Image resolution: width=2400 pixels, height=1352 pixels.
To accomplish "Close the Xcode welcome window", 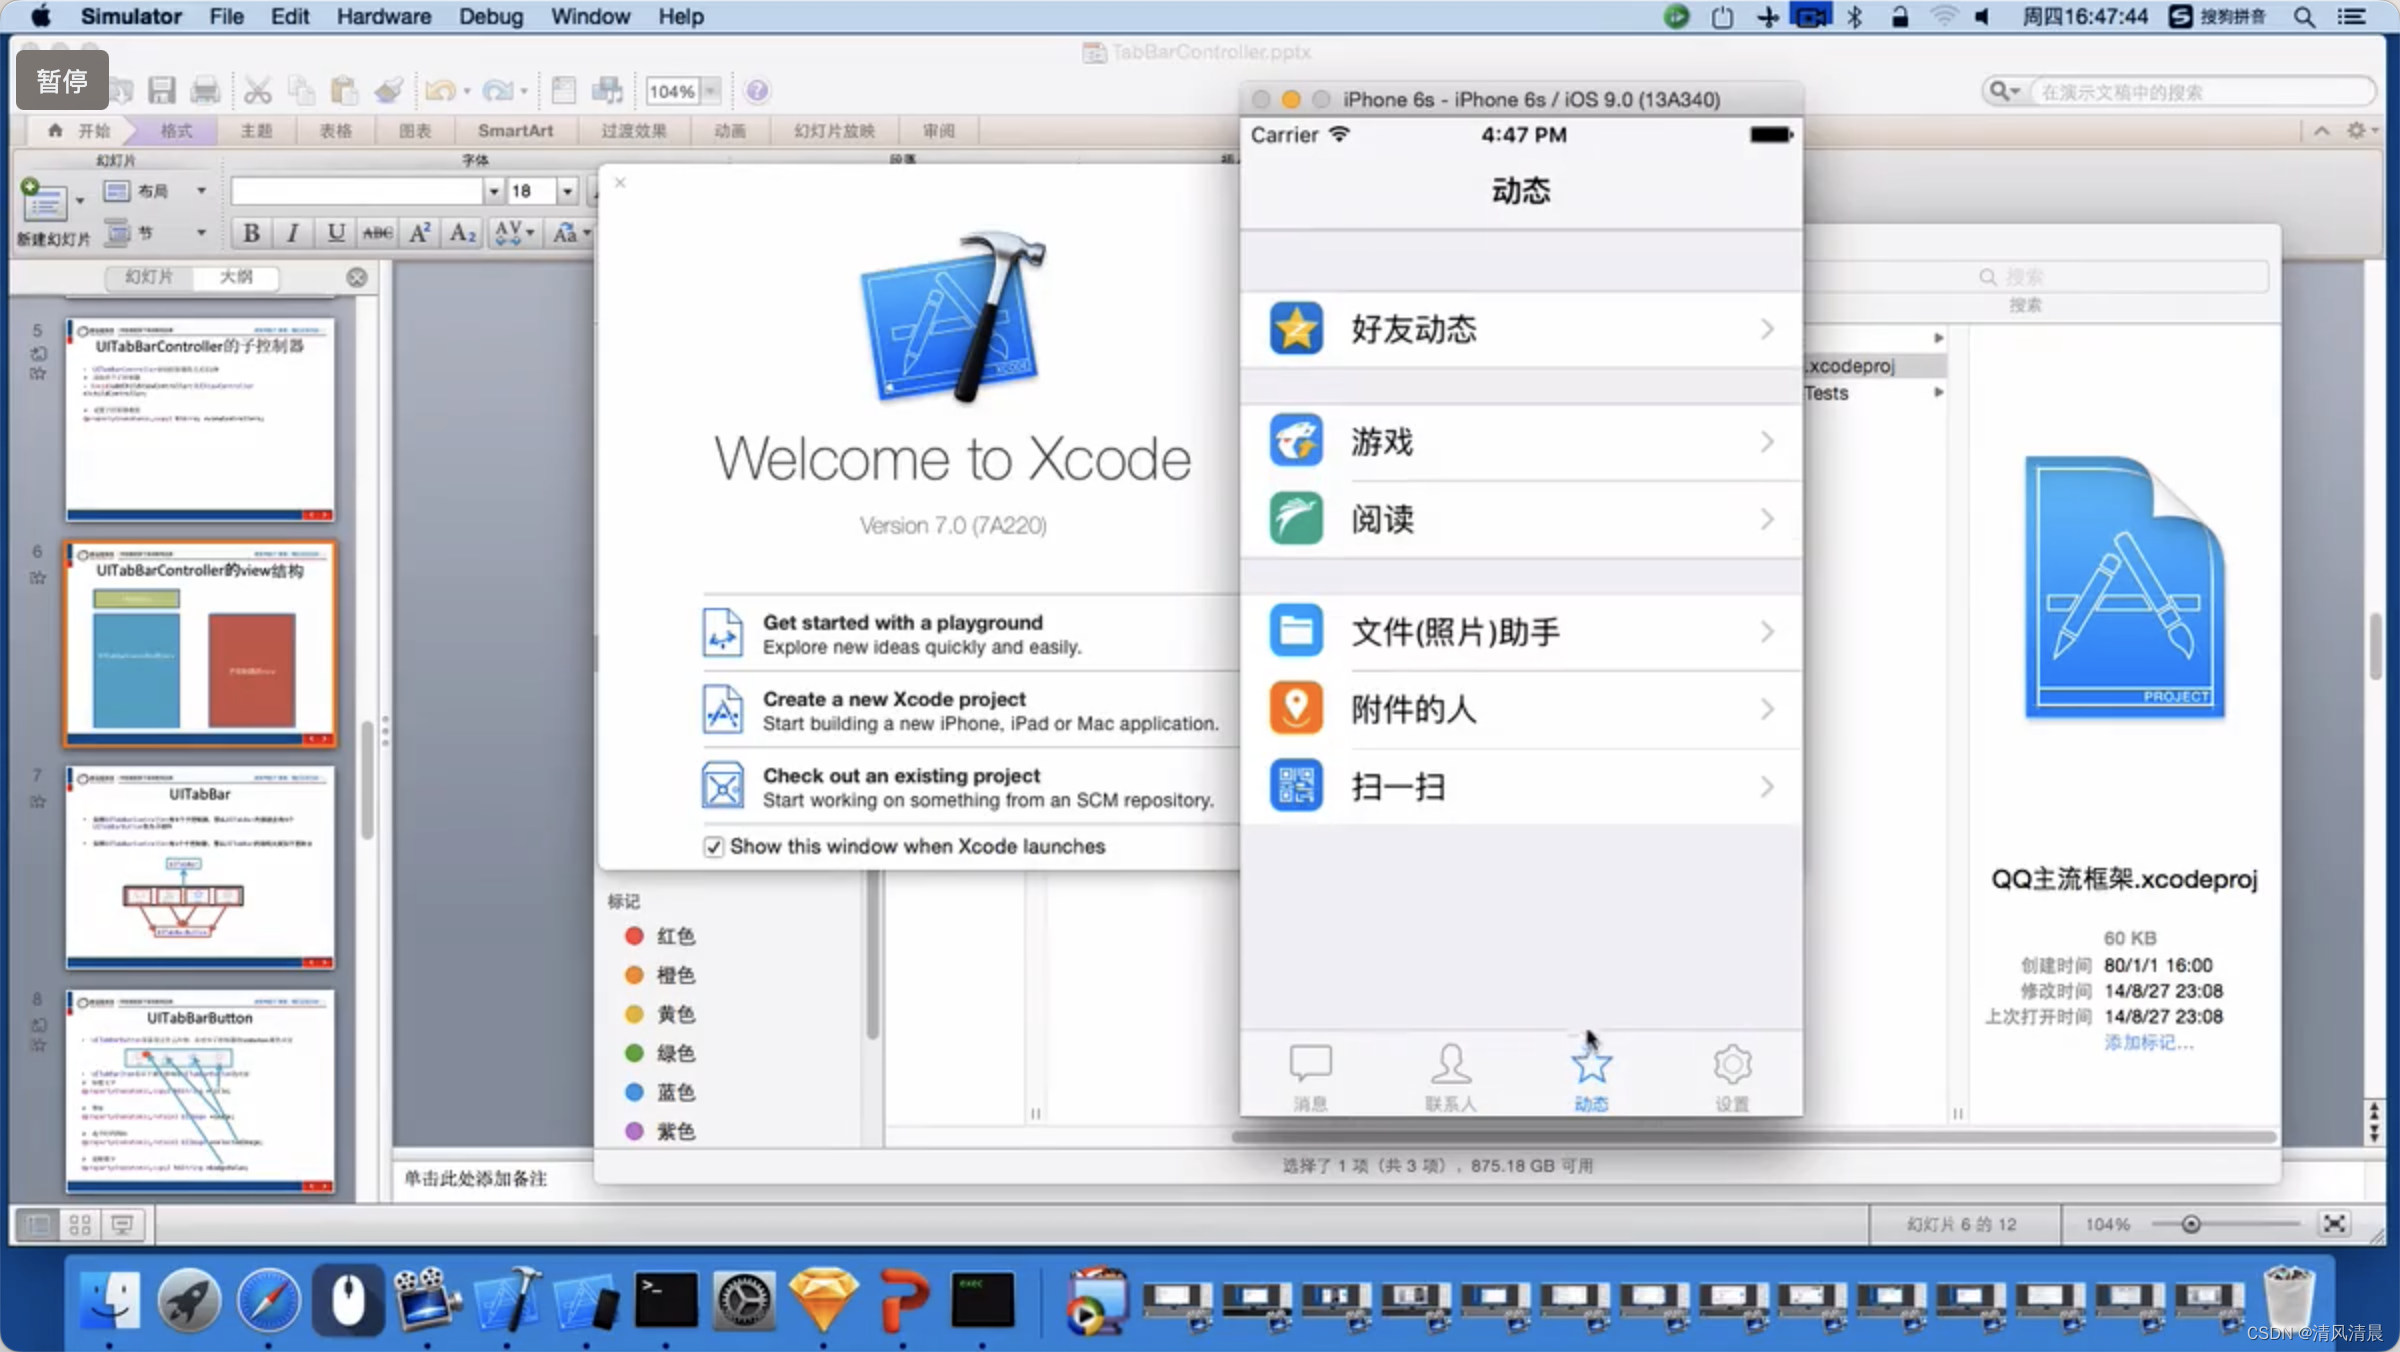I will [x=620, y=182].
